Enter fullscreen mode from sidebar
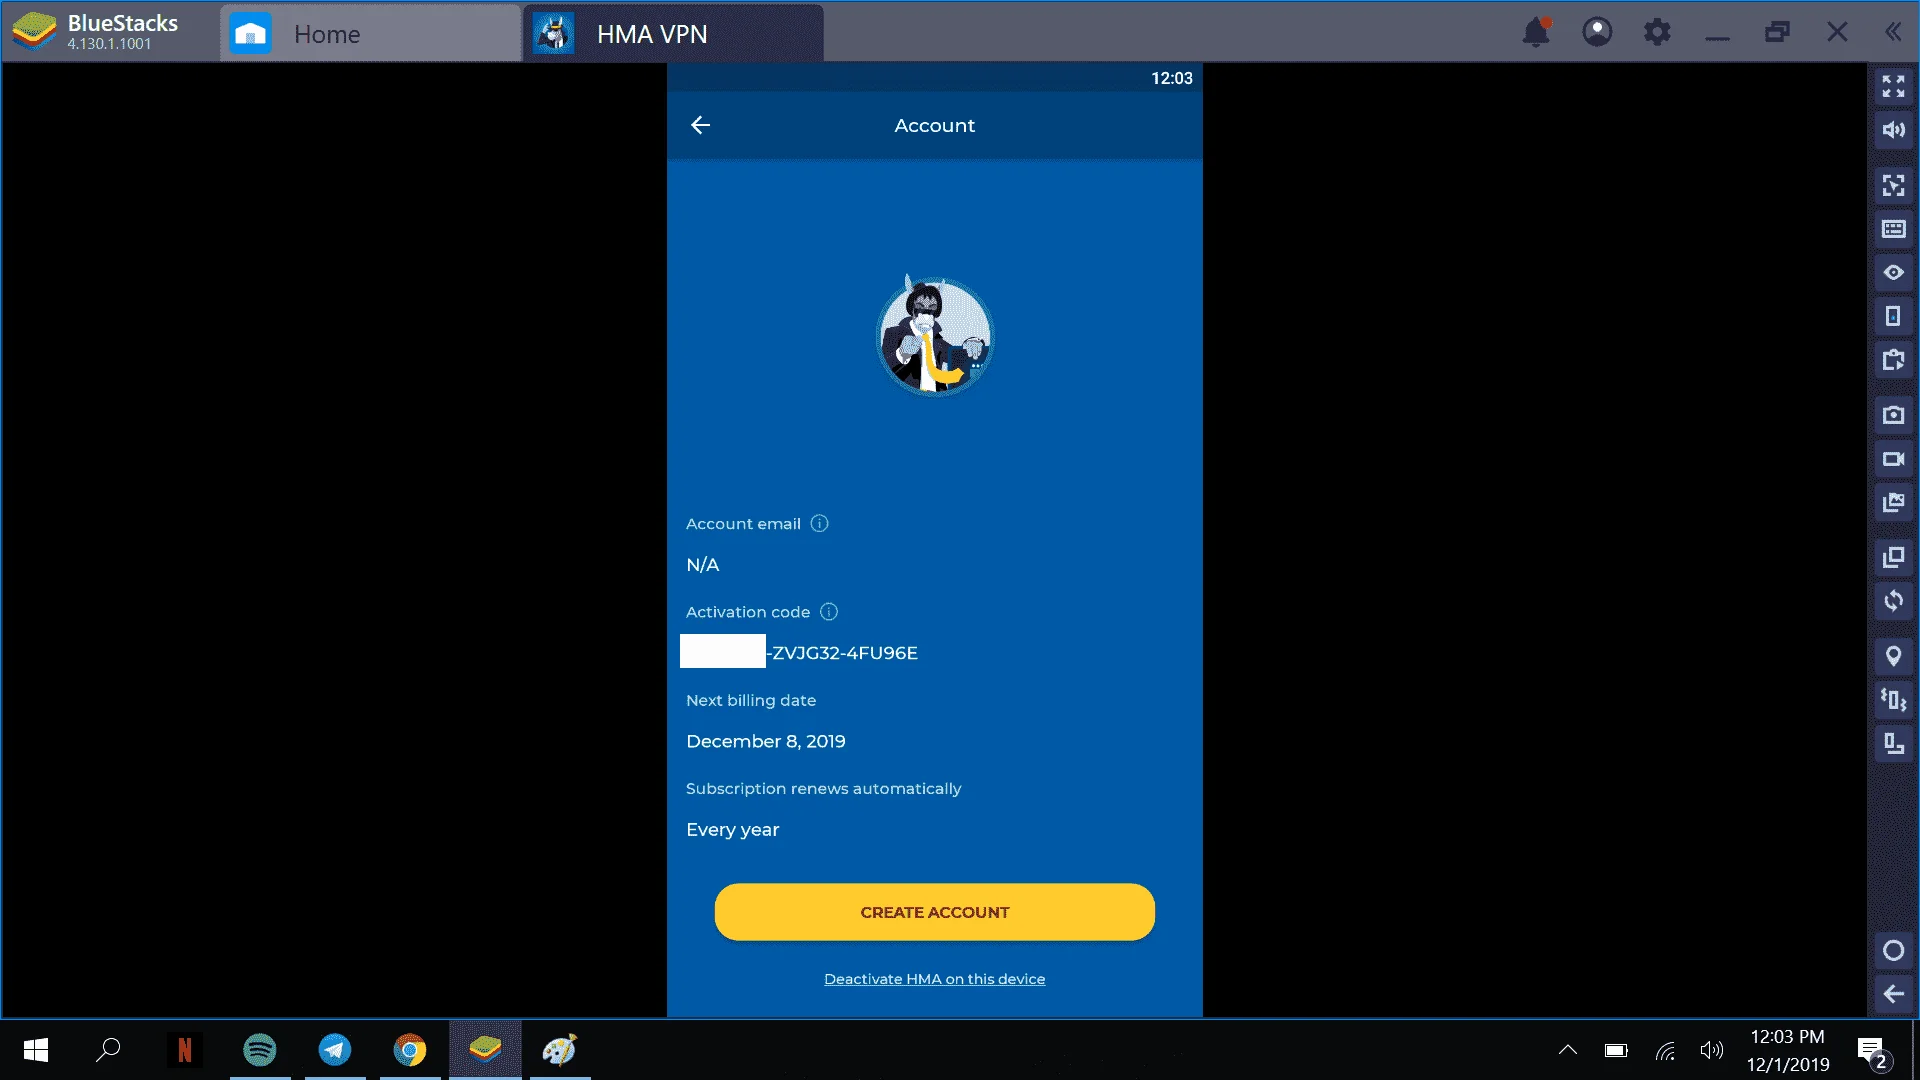Viewport: 1920px width, 1080px height. point(1893,87)
